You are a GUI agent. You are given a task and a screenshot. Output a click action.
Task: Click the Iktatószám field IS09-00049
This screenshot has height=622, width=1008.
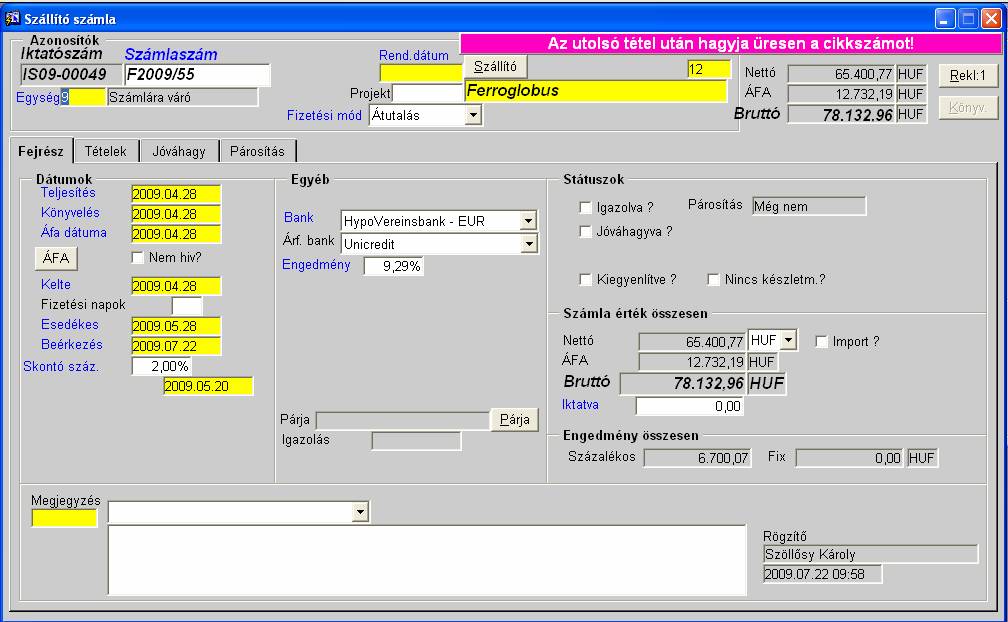pyautogui.click(x=71, y=75)
